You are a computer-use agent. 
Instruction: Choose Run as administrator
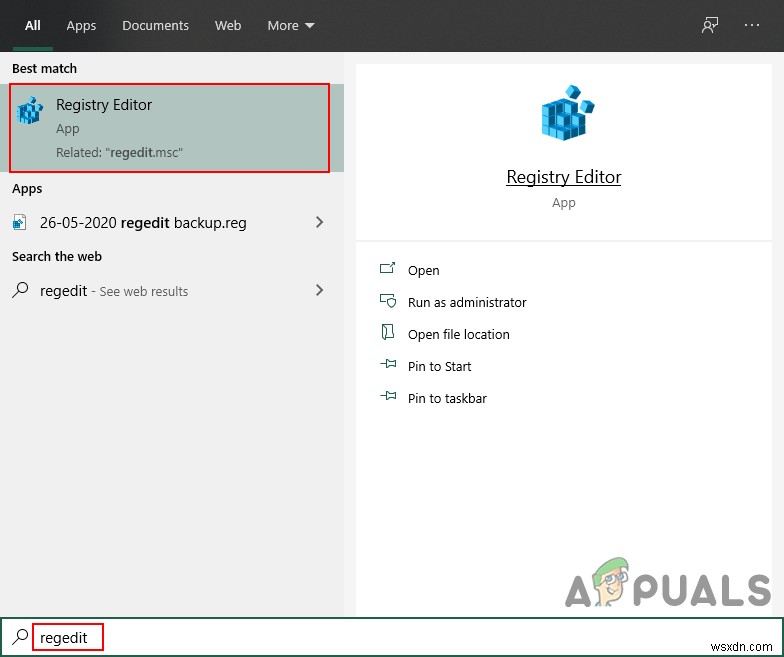467,302
